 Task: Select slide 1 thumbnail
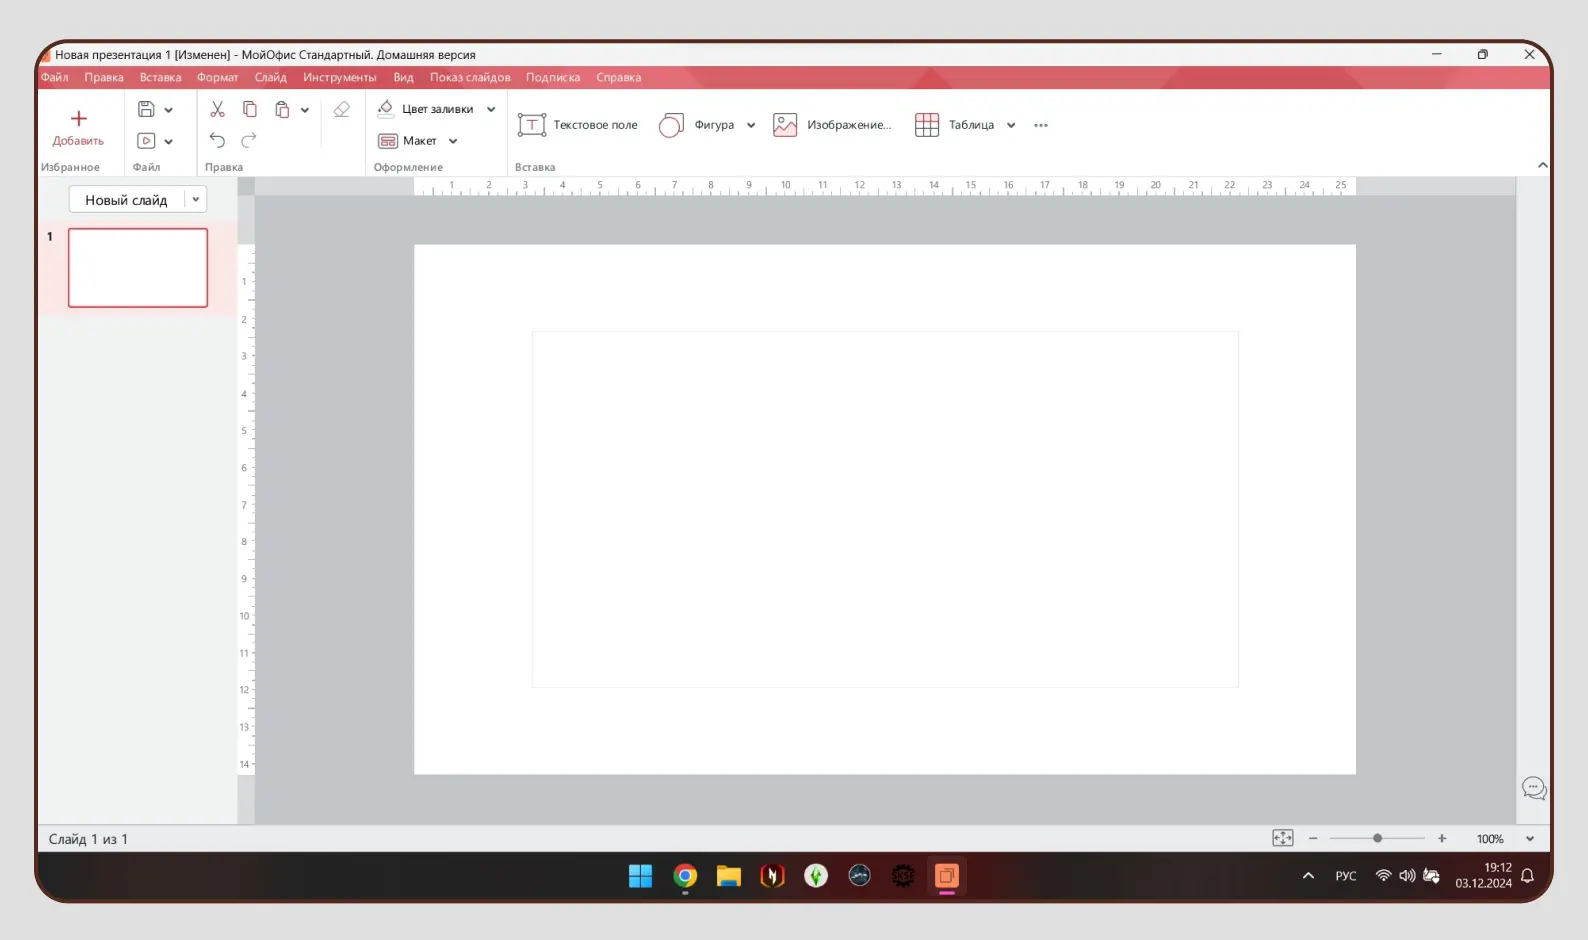(138, 268)
